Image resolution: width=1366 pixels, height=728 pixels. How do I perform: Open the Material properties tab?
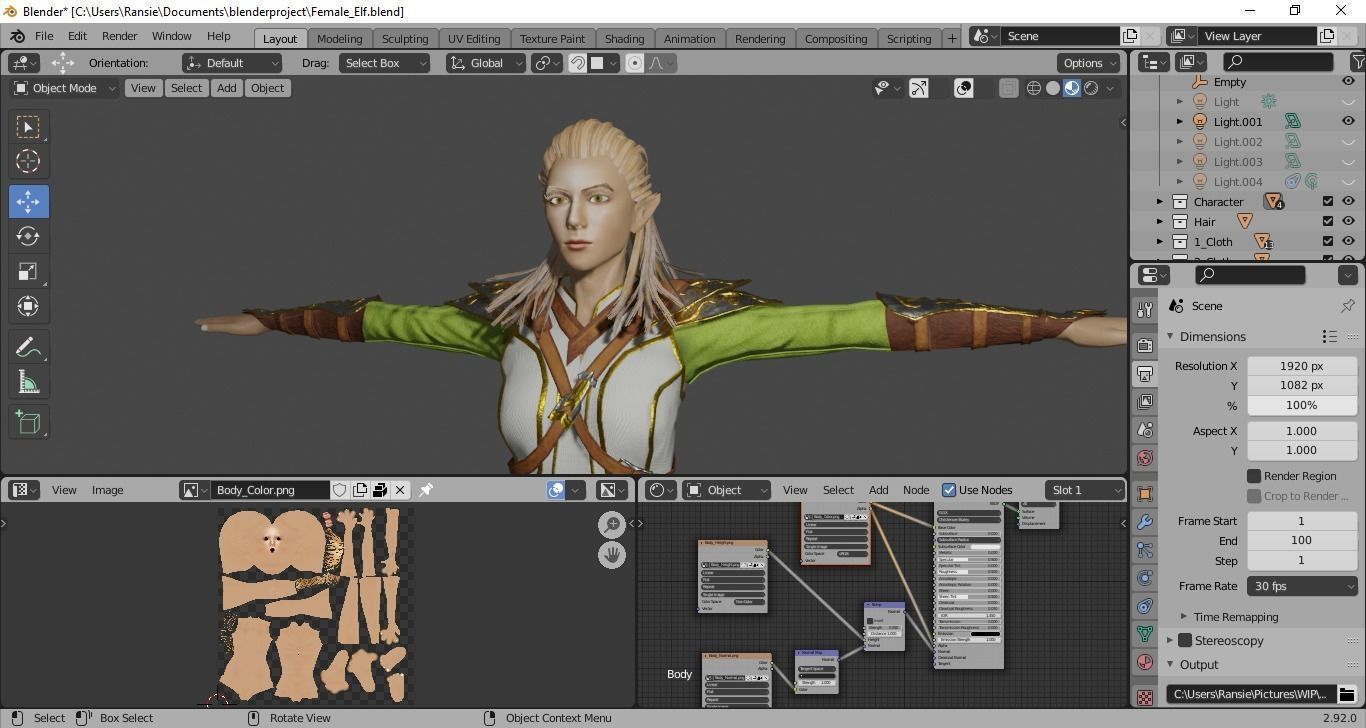click(x=1145, y=662)
